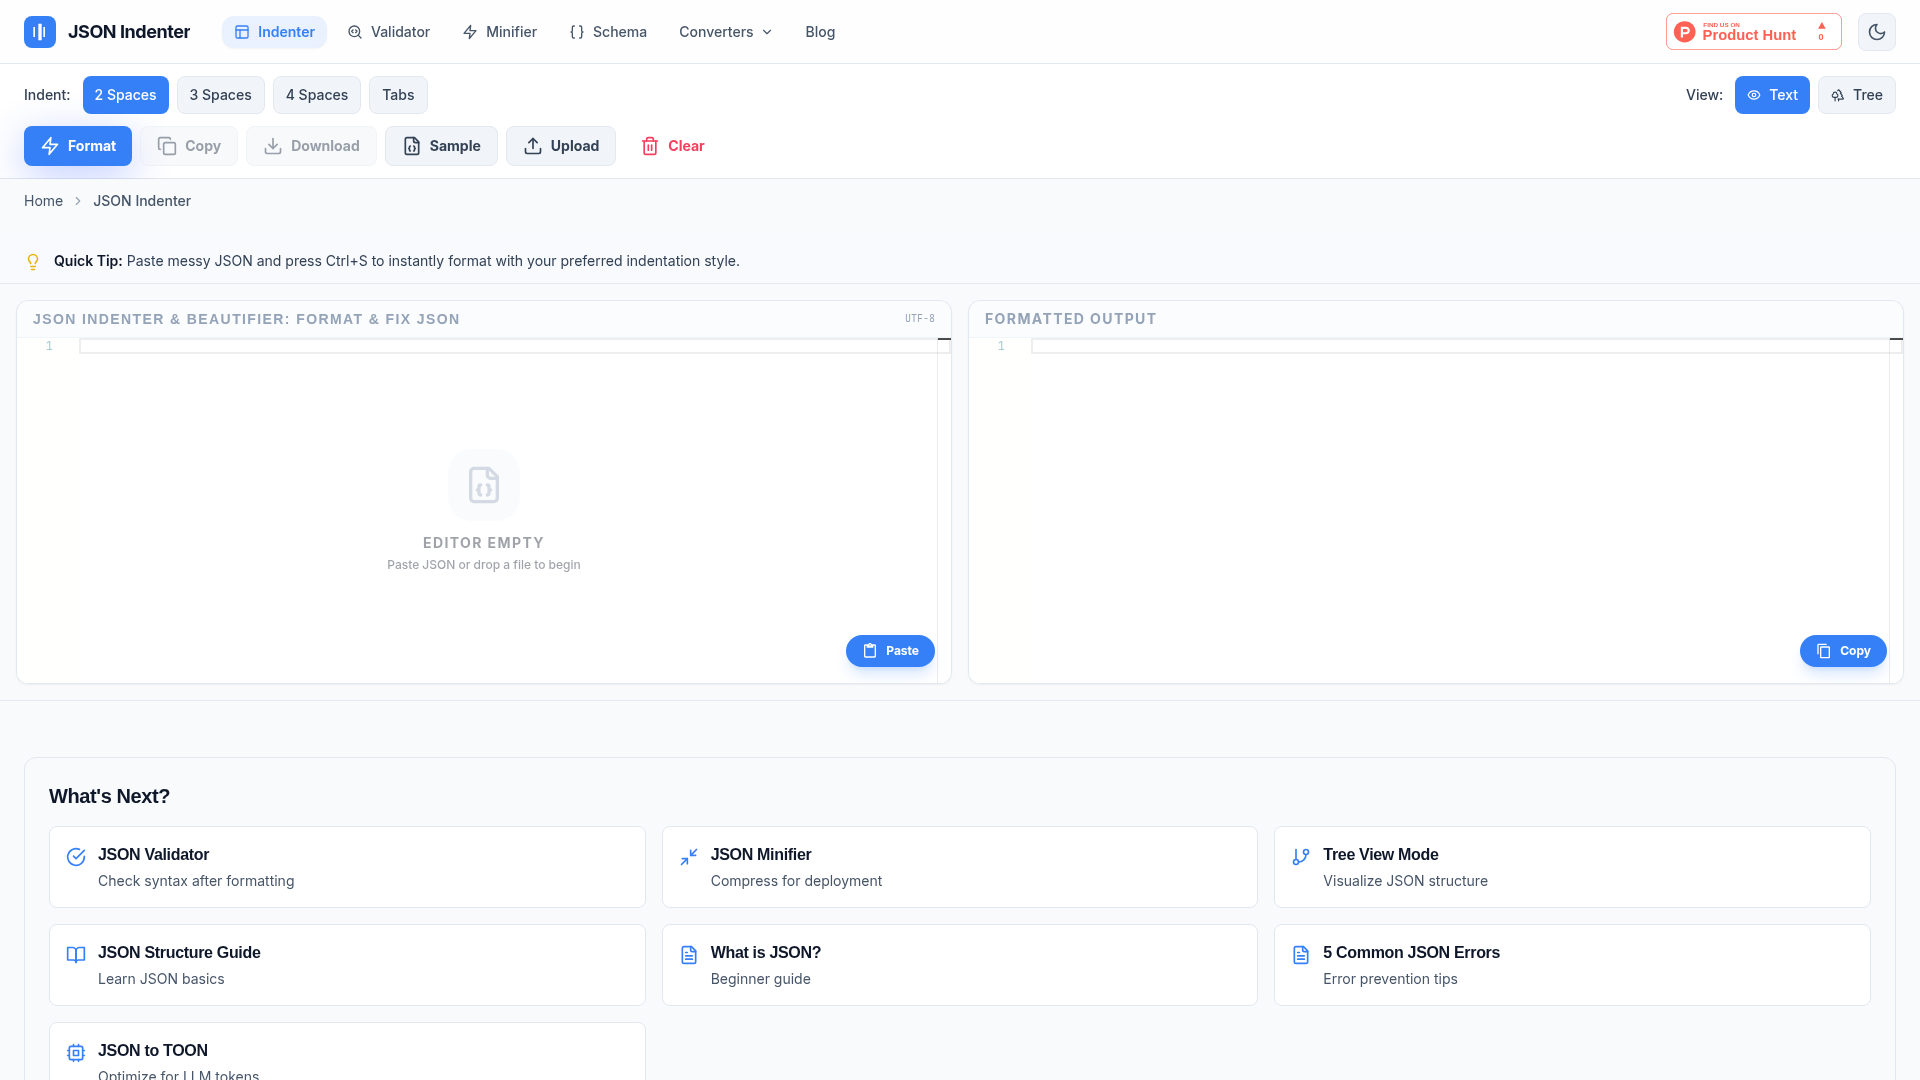The height and width of the screenshot is (1080, 1920).
Task: Click the Quick Tip lightbulb icon
Action: pyautogui.click(x=33, y=262)
